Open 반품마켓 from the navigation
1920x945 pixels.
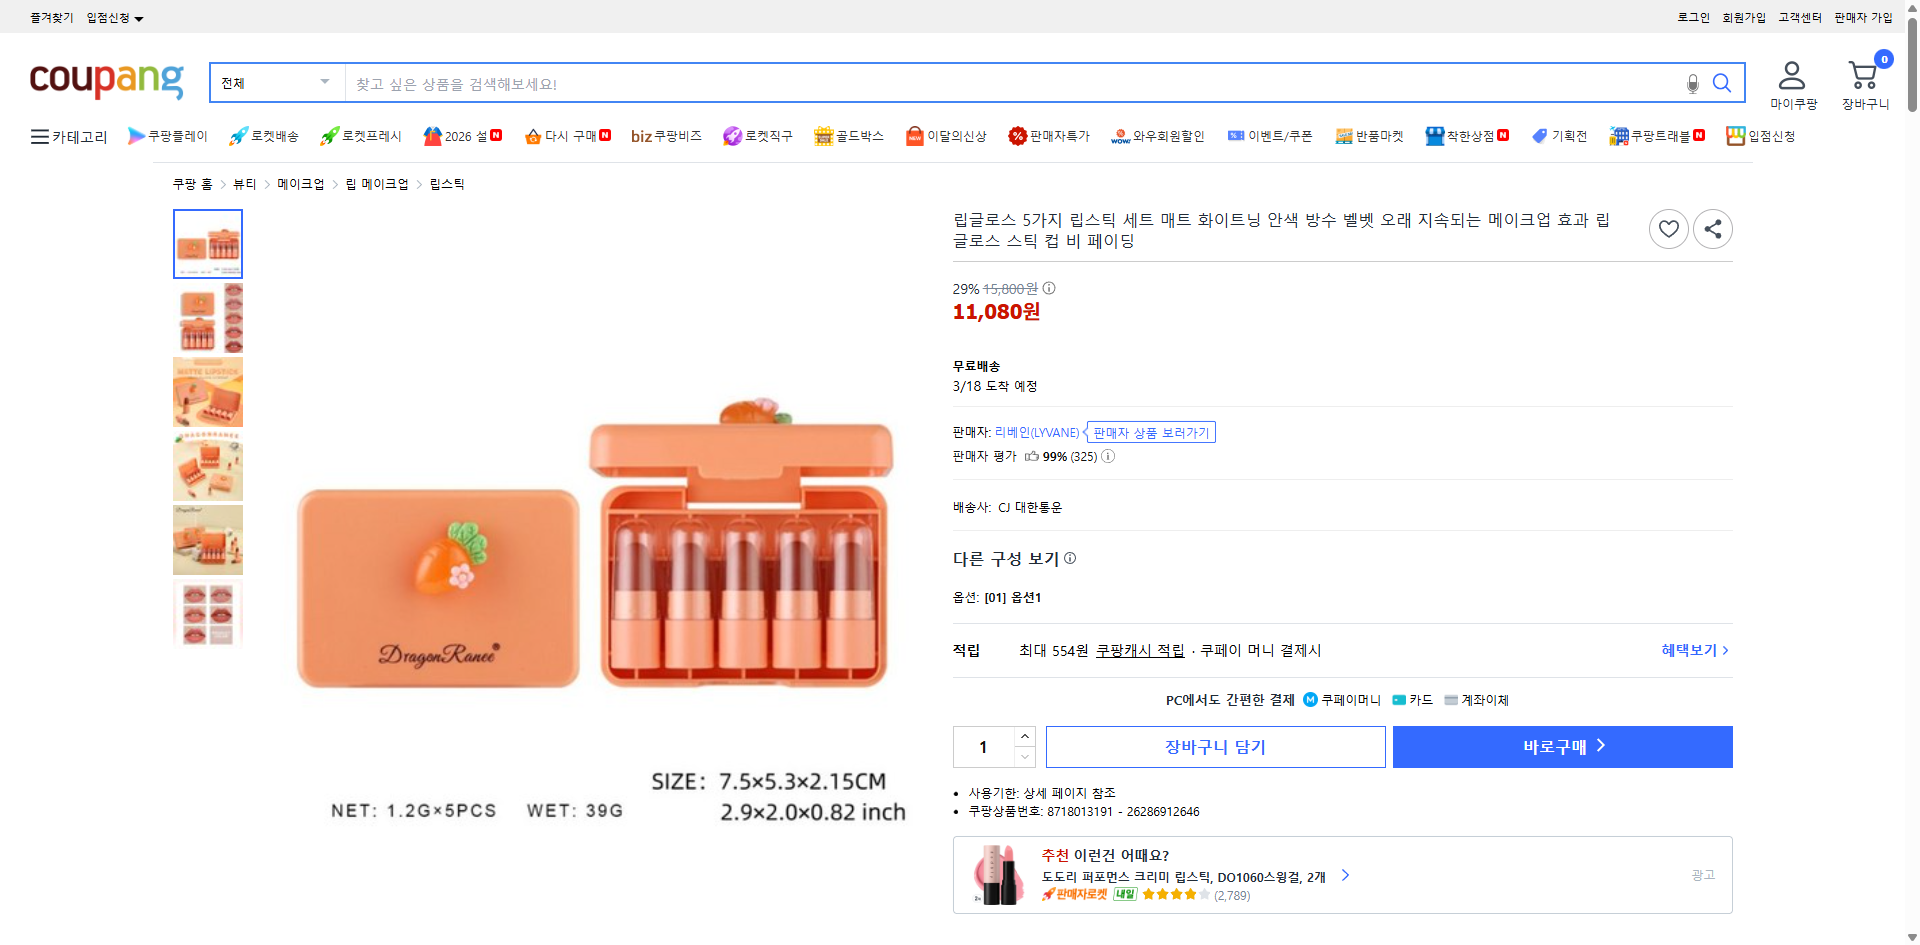1369,136
